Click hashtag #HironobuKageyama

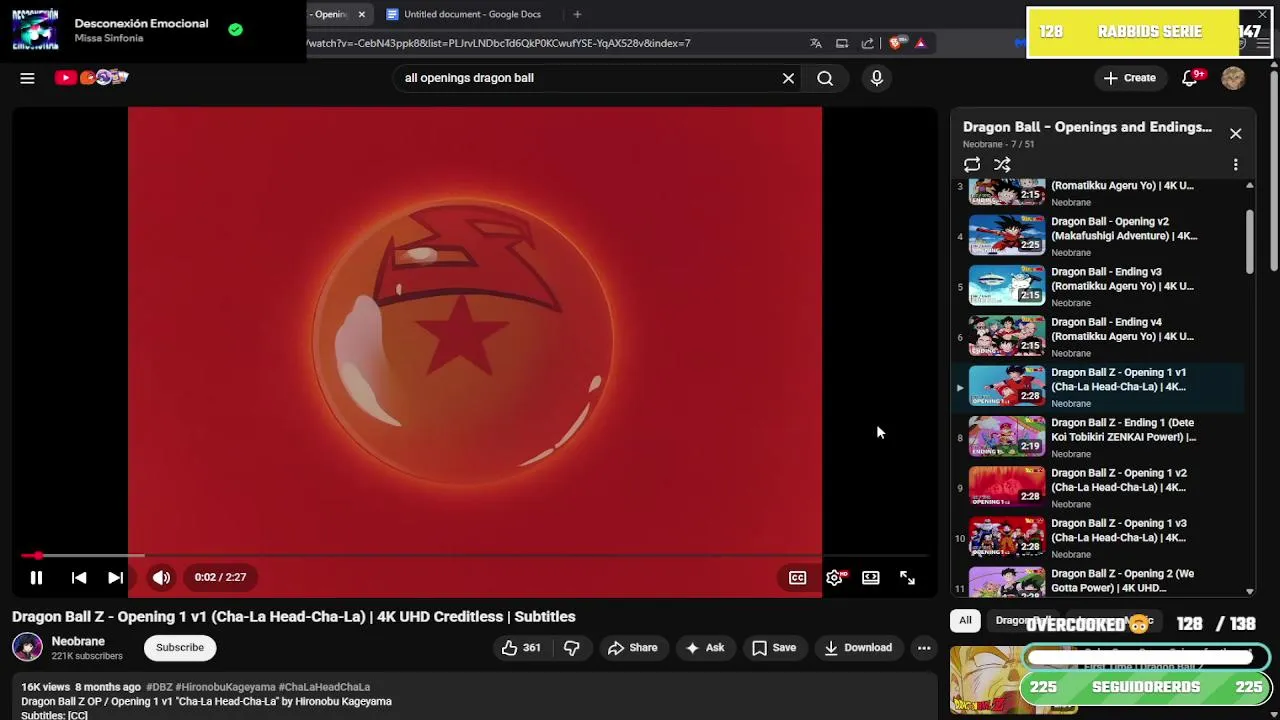coord(225,687)
